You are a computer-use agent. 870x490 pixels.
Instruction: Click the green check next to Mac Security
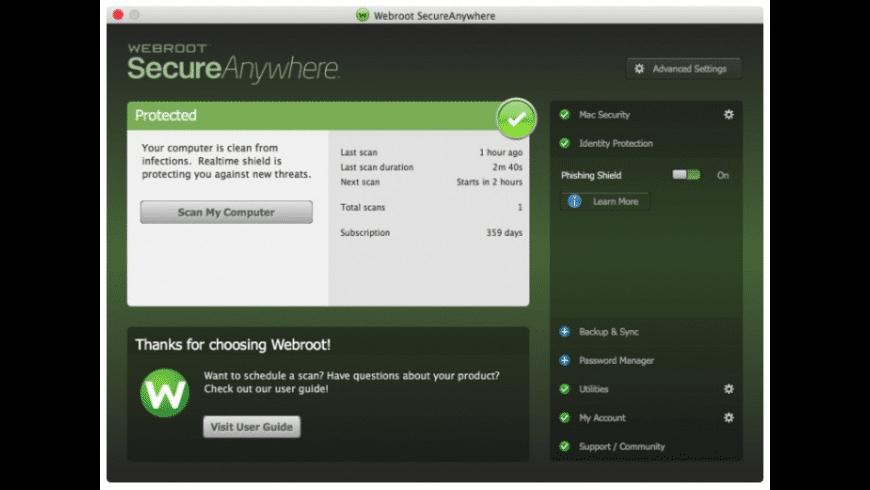565,114
